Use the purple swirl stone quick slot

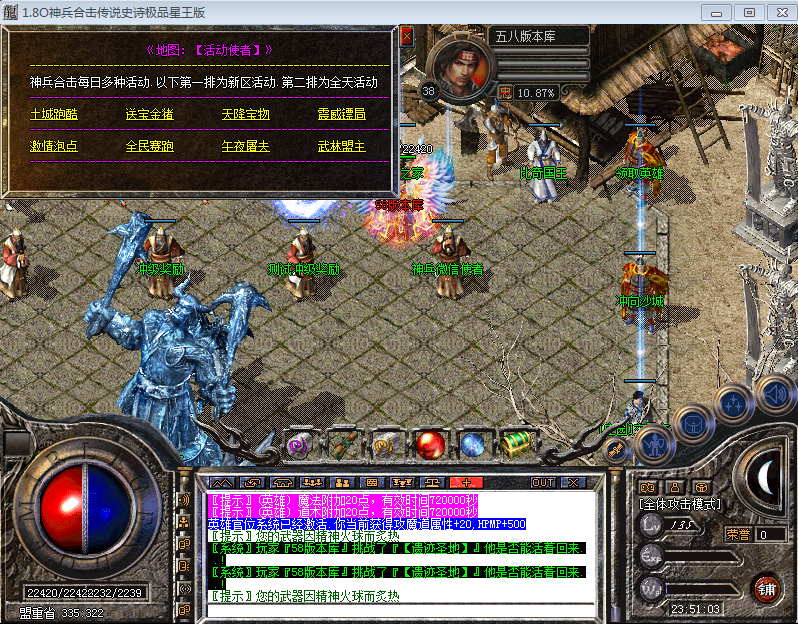click(x=301, y=445)
